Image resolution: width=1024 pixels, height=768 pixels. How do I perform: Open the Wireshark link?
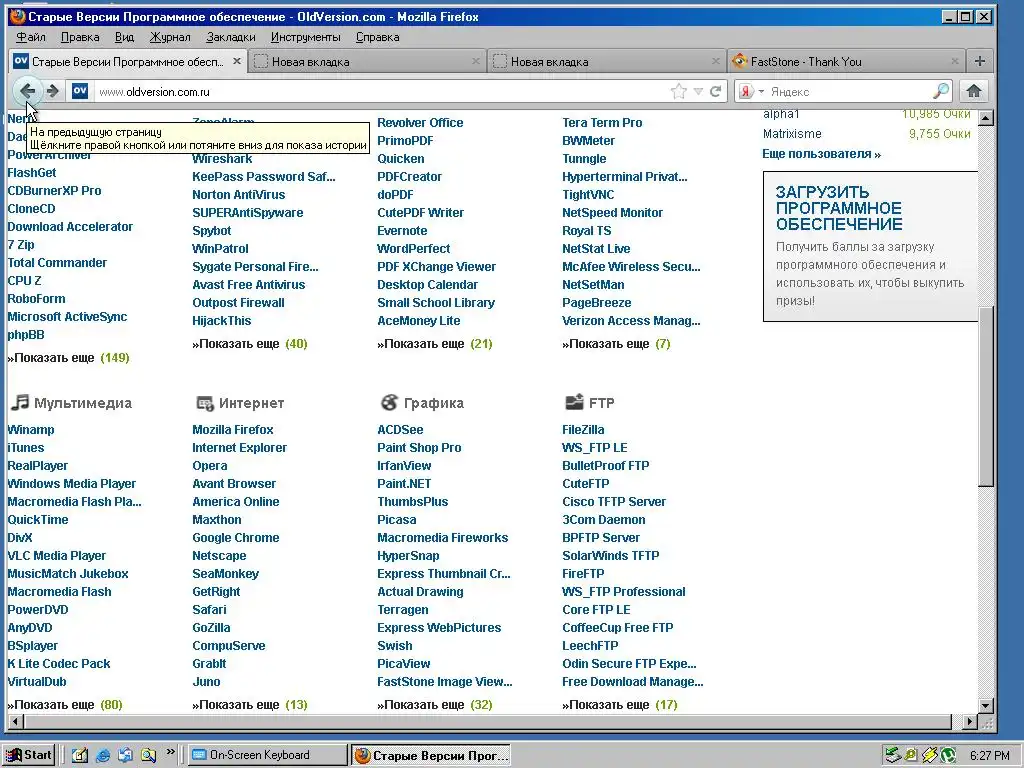pyautogui.click(x=222, y=159)
